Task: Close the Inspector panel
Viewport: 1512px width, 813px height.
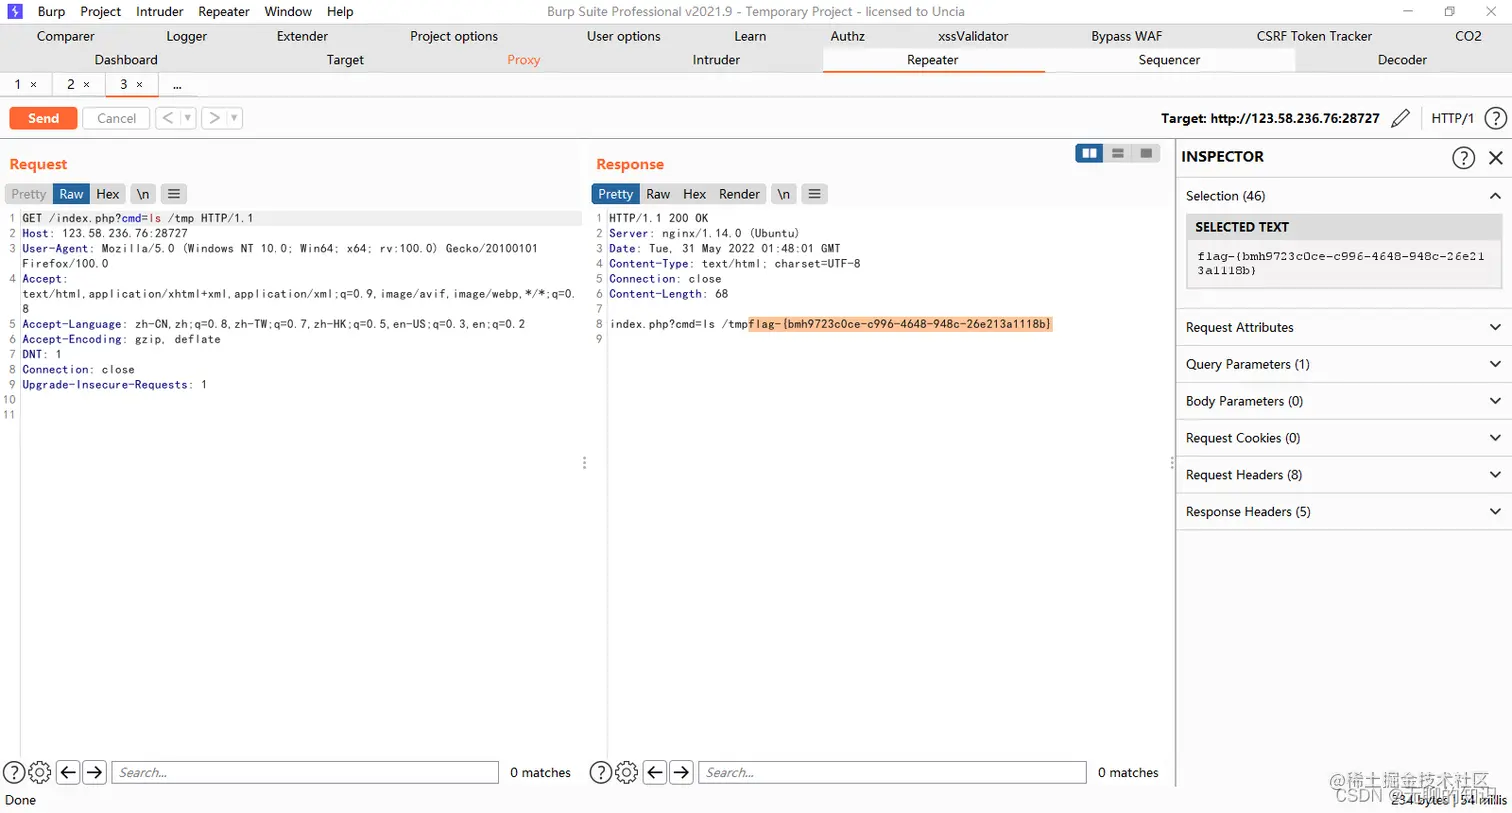Action: tap(1496, 157)
